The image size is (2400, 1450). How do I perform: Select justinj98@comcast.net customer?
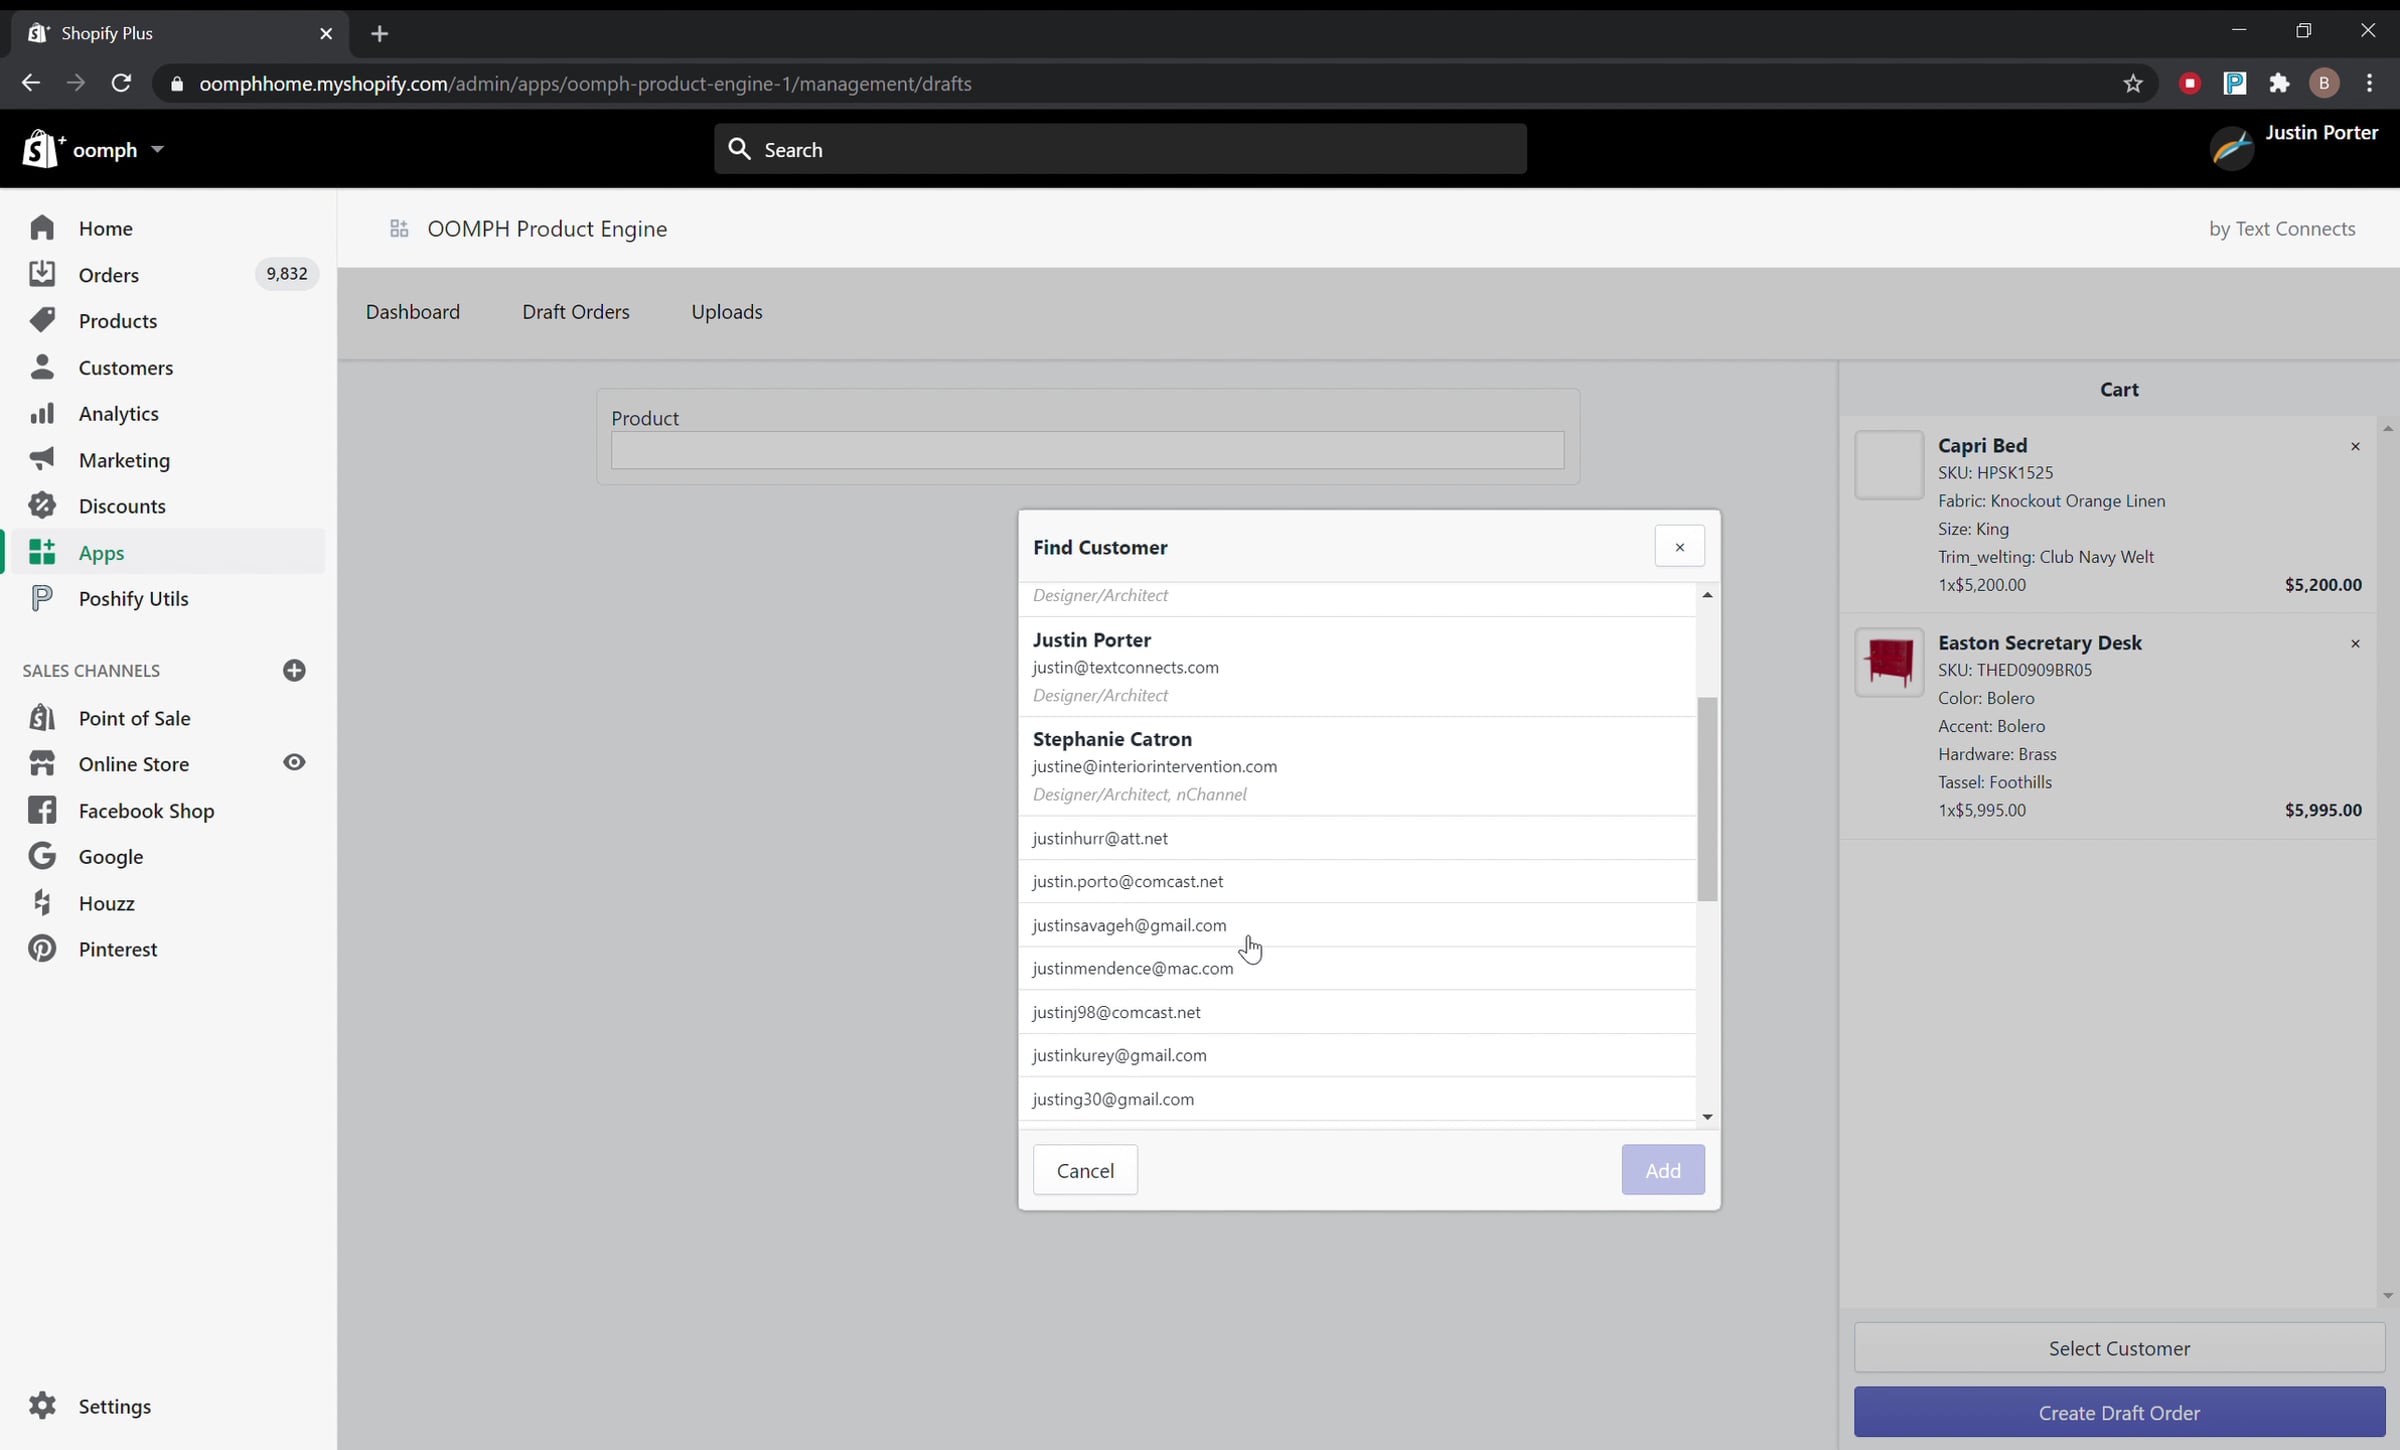click(x=1357, y=1012)
